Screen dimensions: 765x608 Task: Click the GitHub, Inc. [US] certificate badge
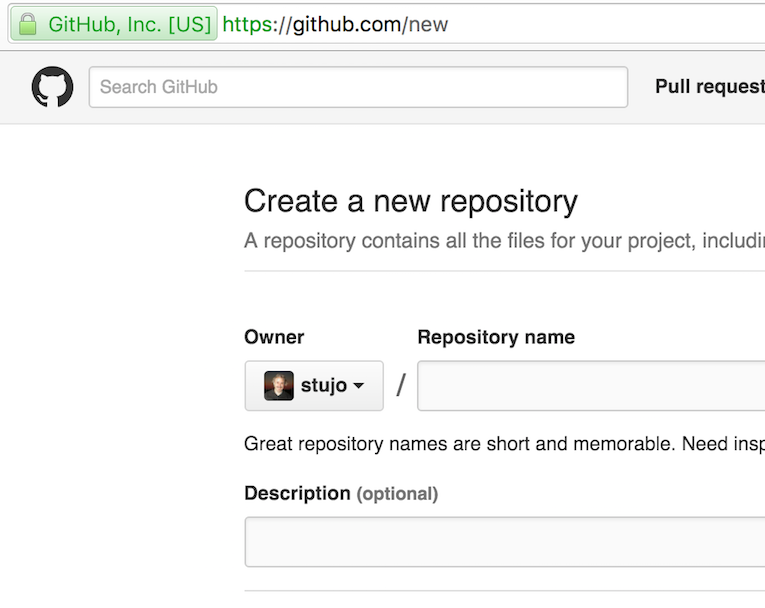[129, 24]
